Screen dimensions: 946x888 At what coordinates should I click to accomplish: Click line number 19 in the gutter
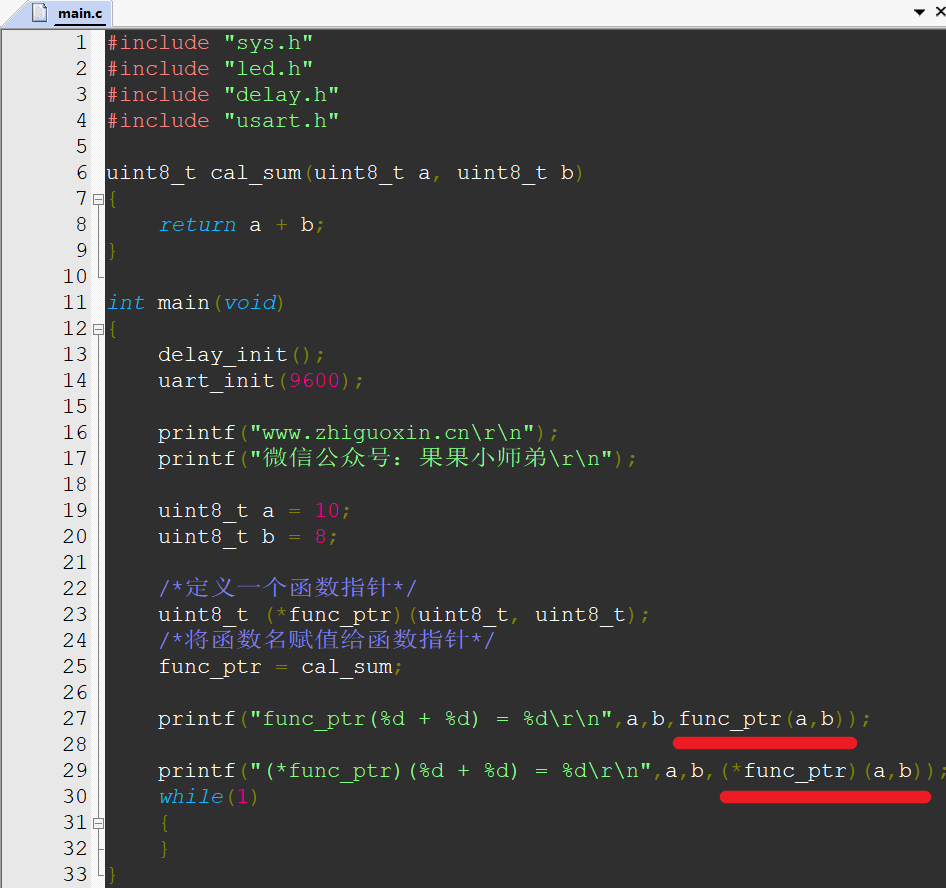tap(75, 511)
